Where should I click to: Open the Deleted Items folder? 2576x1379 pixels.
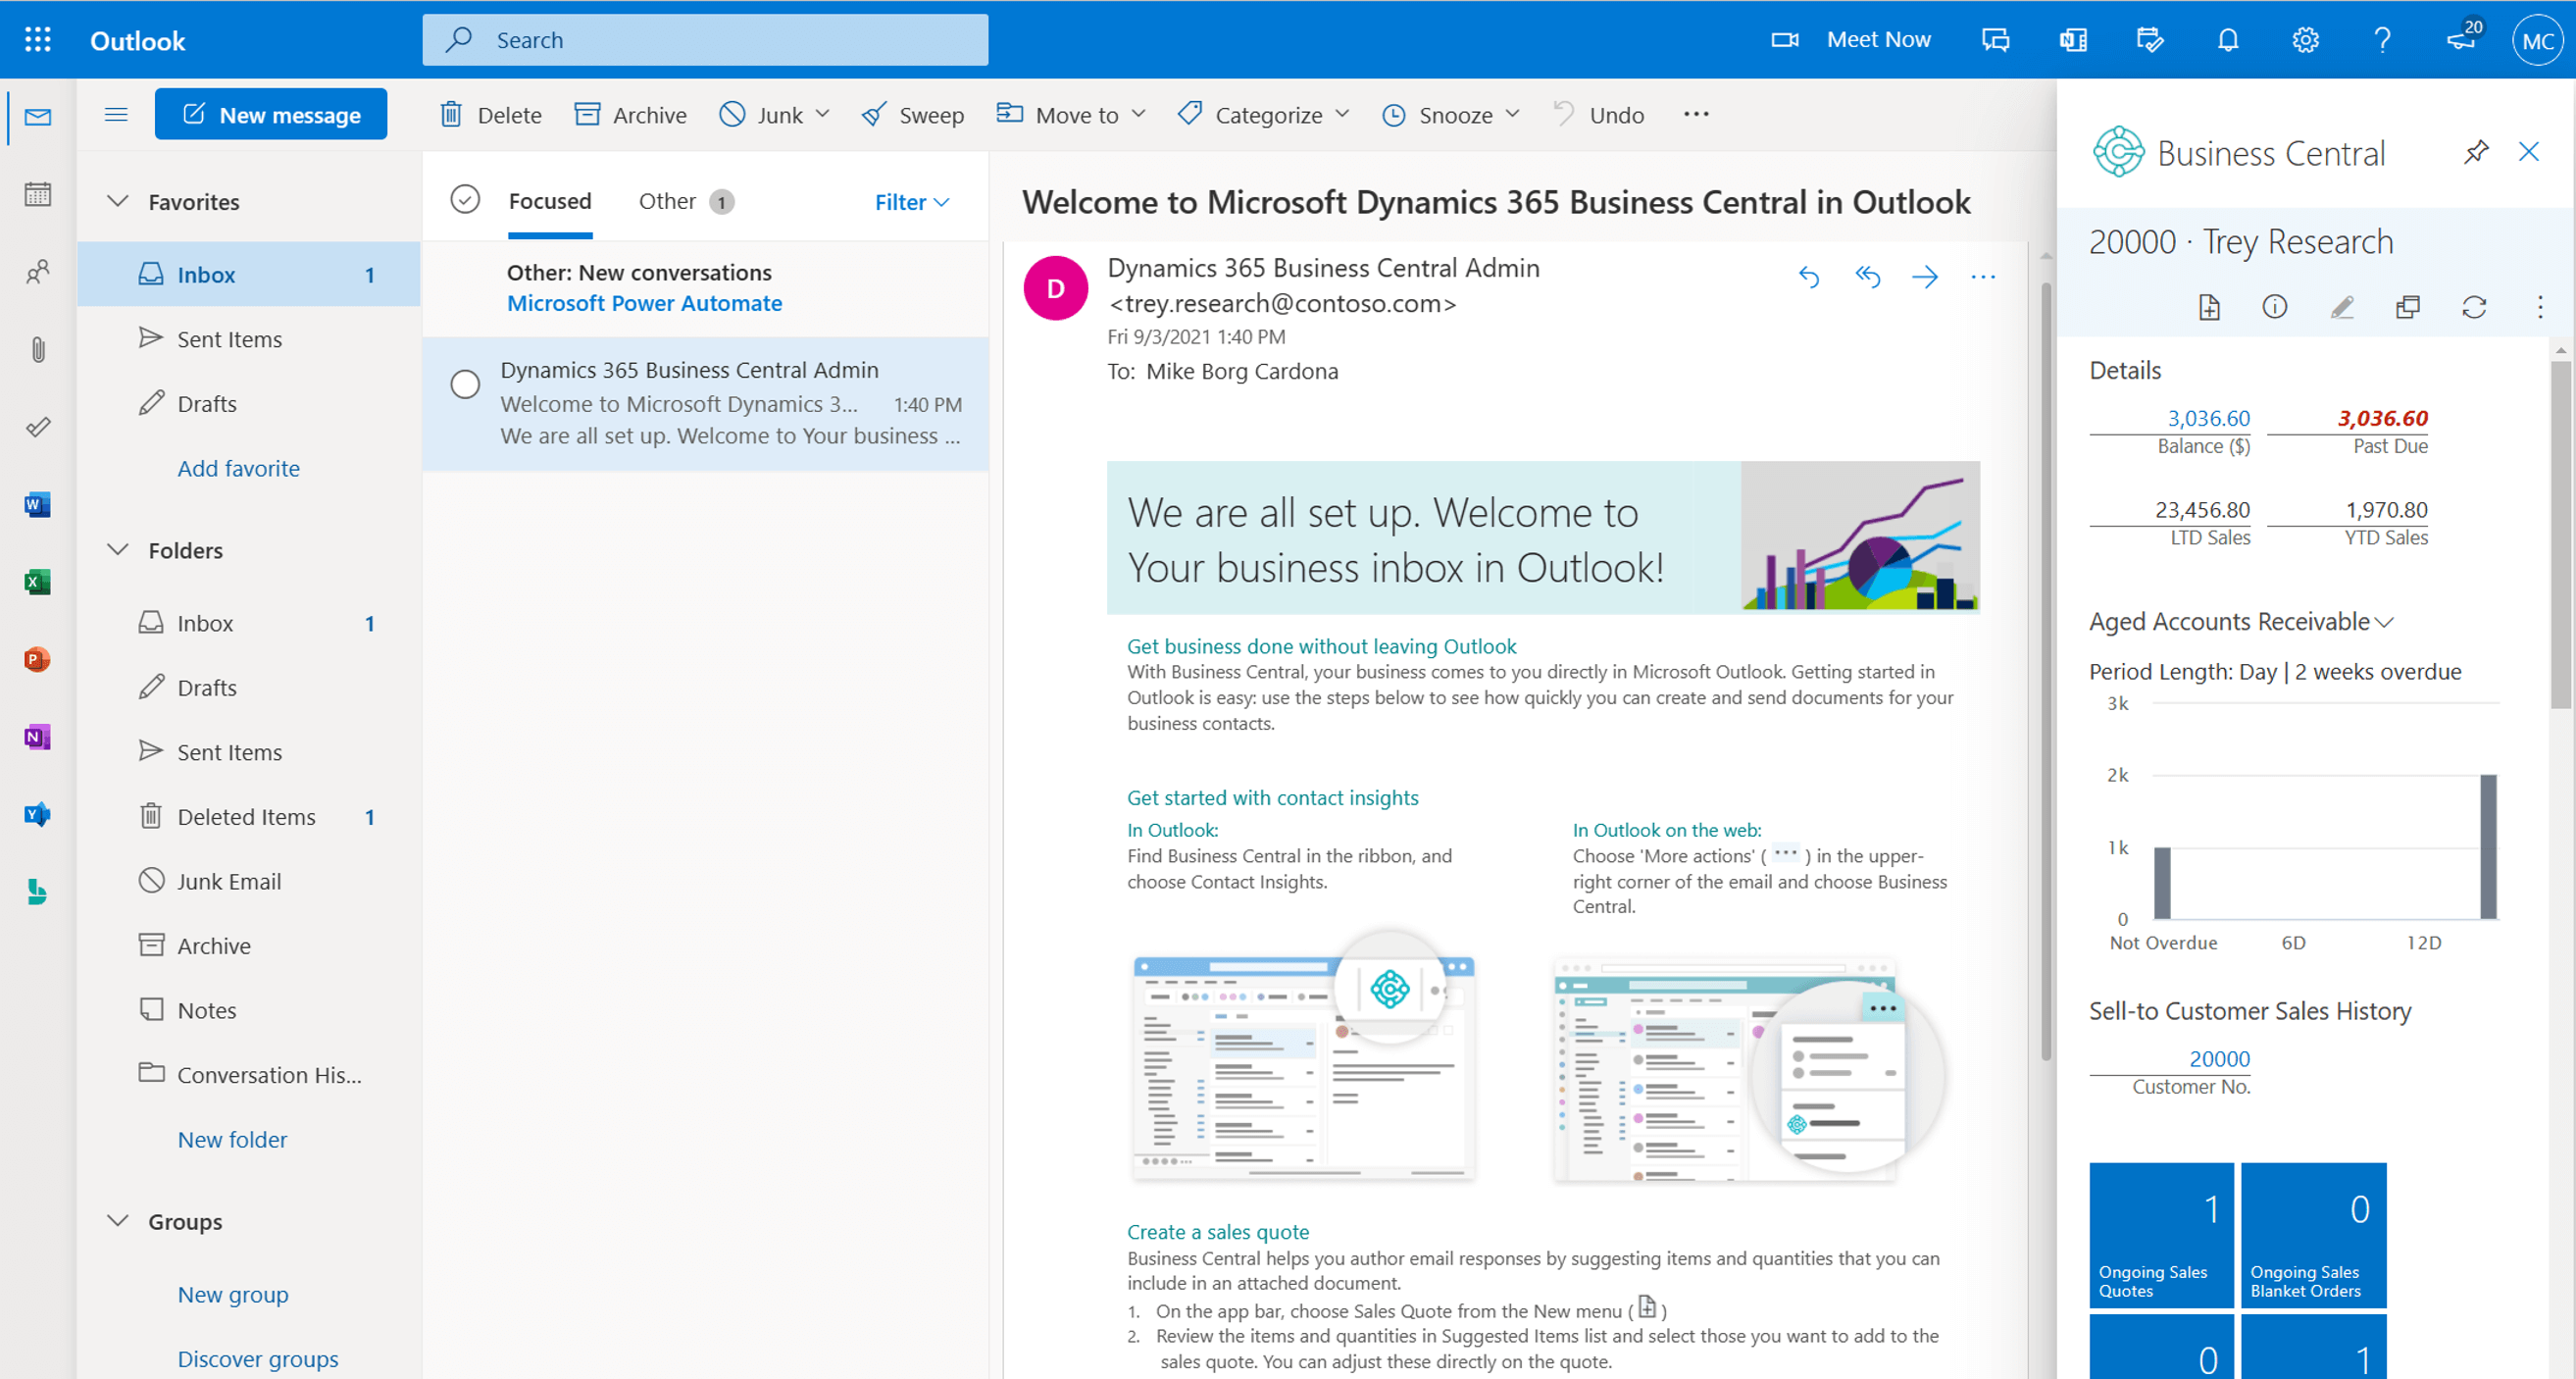[246, 816]
